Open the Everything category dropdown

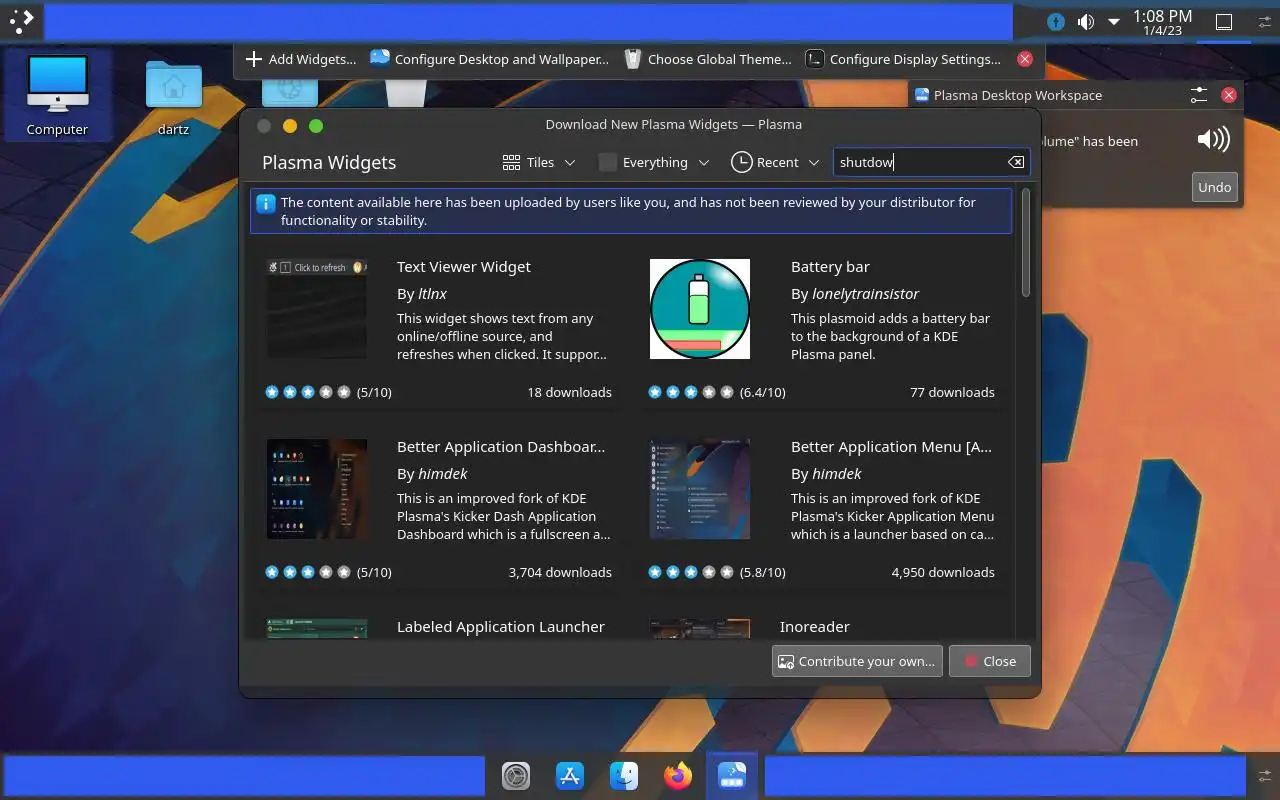[654, 162]
